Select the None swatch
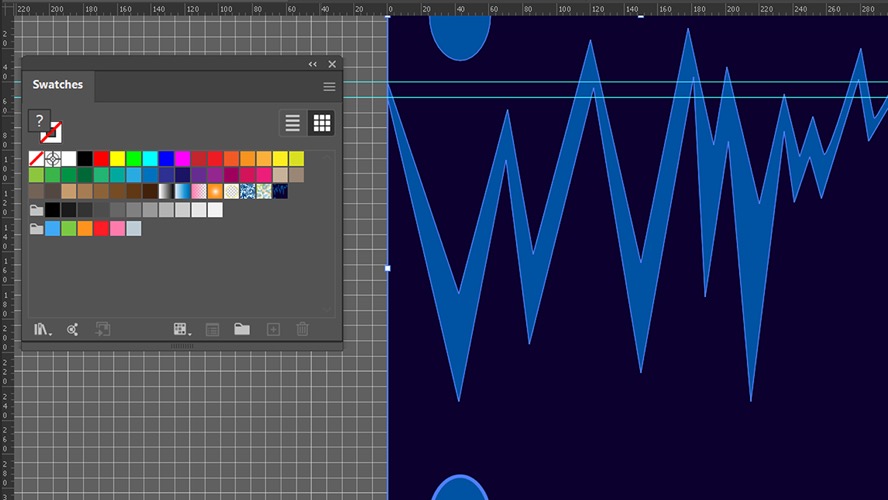The image size is (888, 500). (36, 159)
